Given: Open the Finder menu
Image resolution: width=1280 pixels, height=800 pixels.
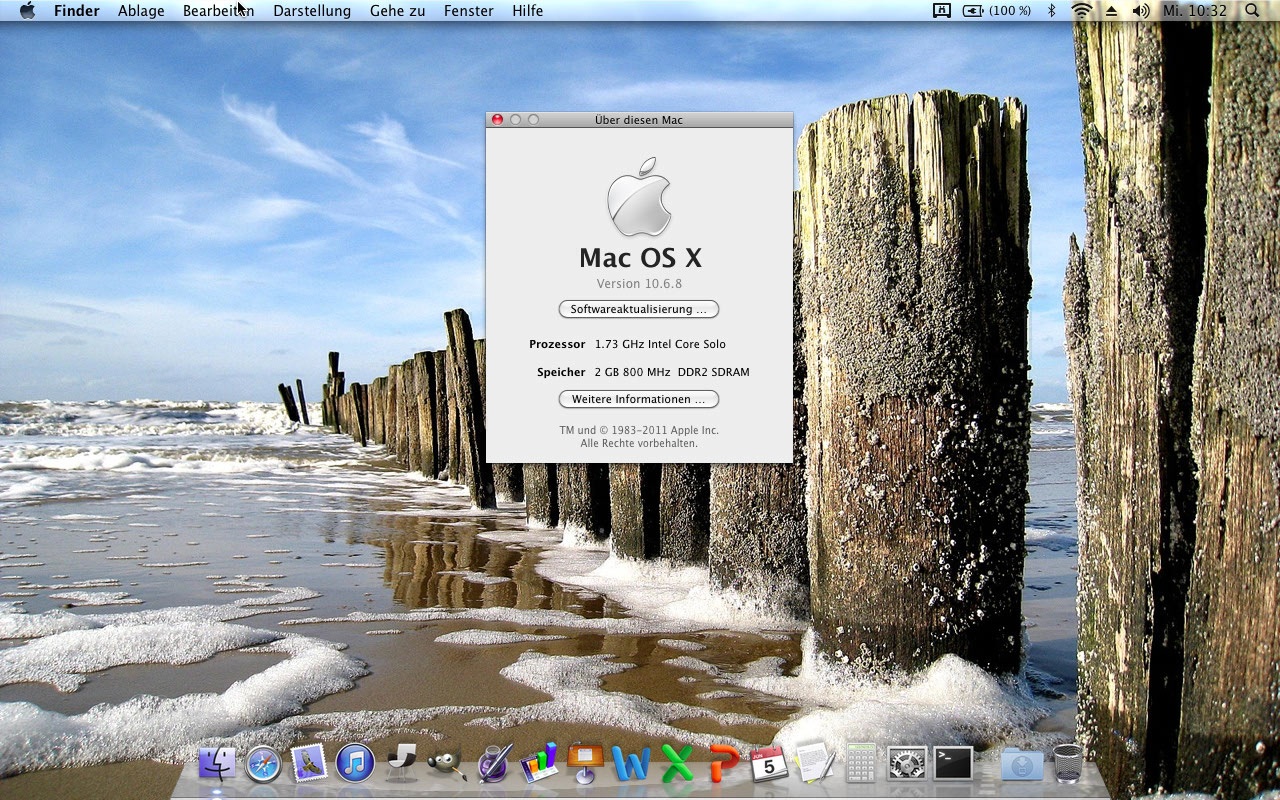Looking at the screenshot, I should coord(76,11).
